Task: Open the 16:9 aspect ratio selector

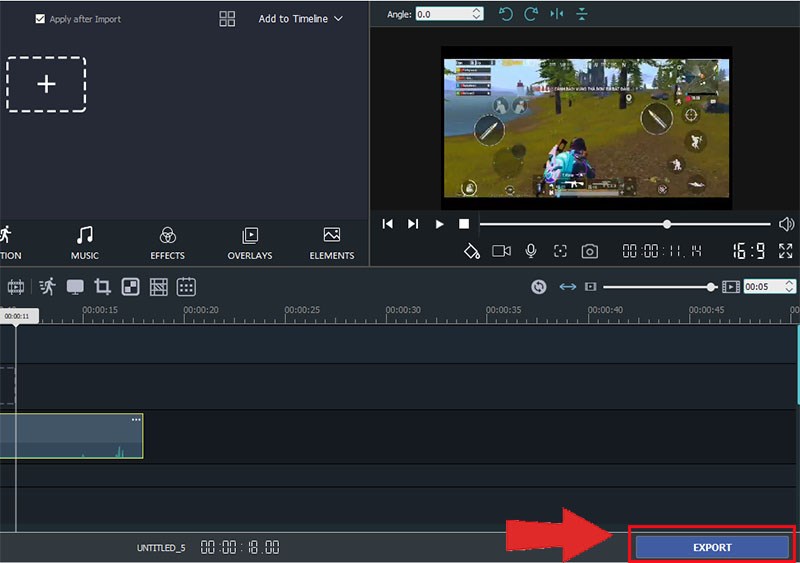Action: [x=749, y=251]
